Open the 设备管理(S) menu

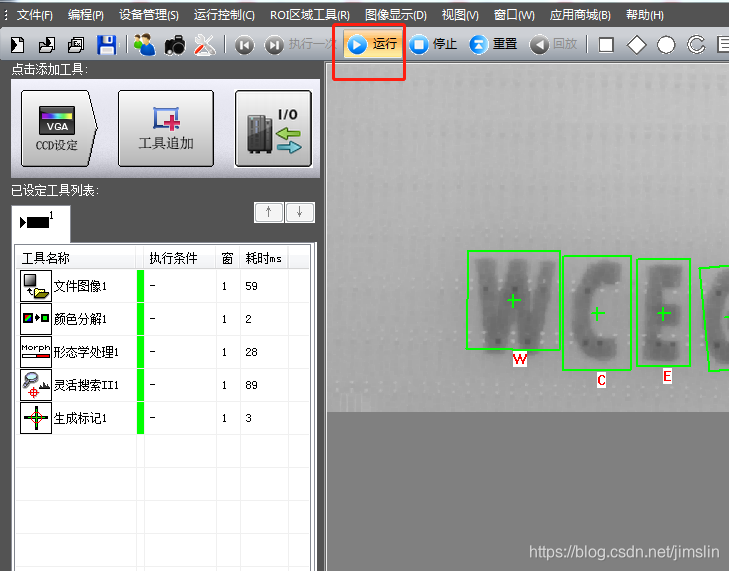pos(149,15)
